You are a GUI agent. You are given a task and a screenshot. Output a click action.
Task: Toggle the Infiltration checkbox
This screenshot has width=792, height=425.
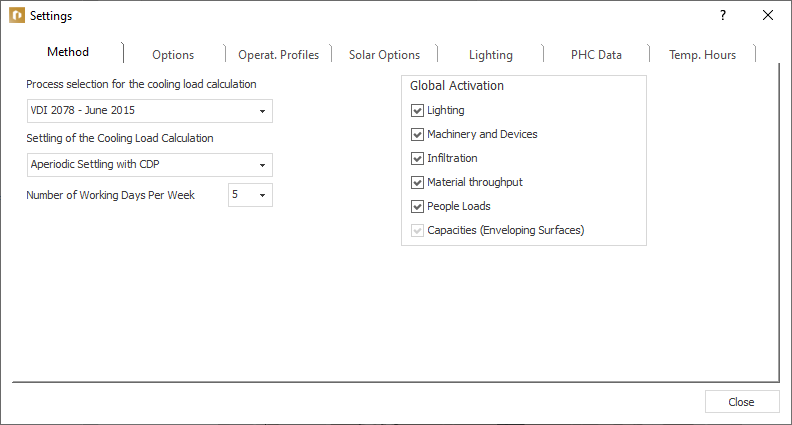[417, 158]
